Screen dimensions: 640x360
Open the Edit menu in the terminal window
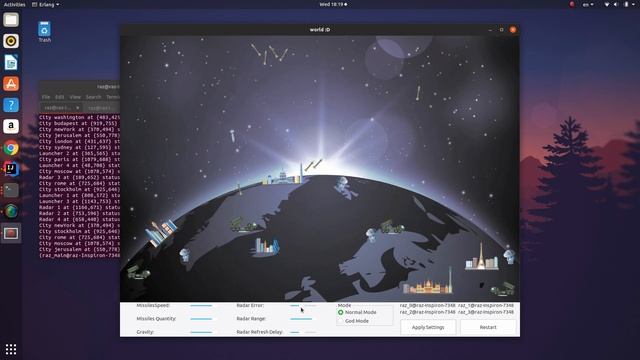tap(60, 97)
